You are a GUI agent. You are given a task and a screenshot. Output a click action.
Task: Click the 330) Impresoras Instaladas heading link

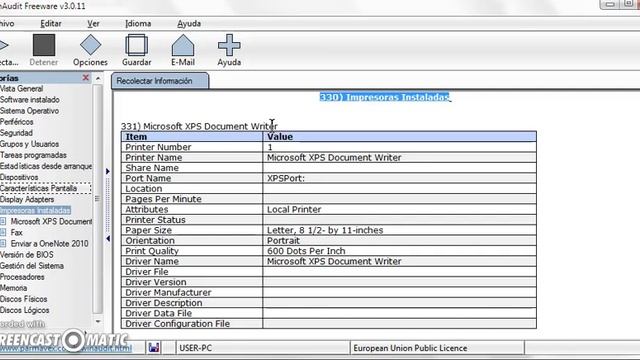[384, 97]
